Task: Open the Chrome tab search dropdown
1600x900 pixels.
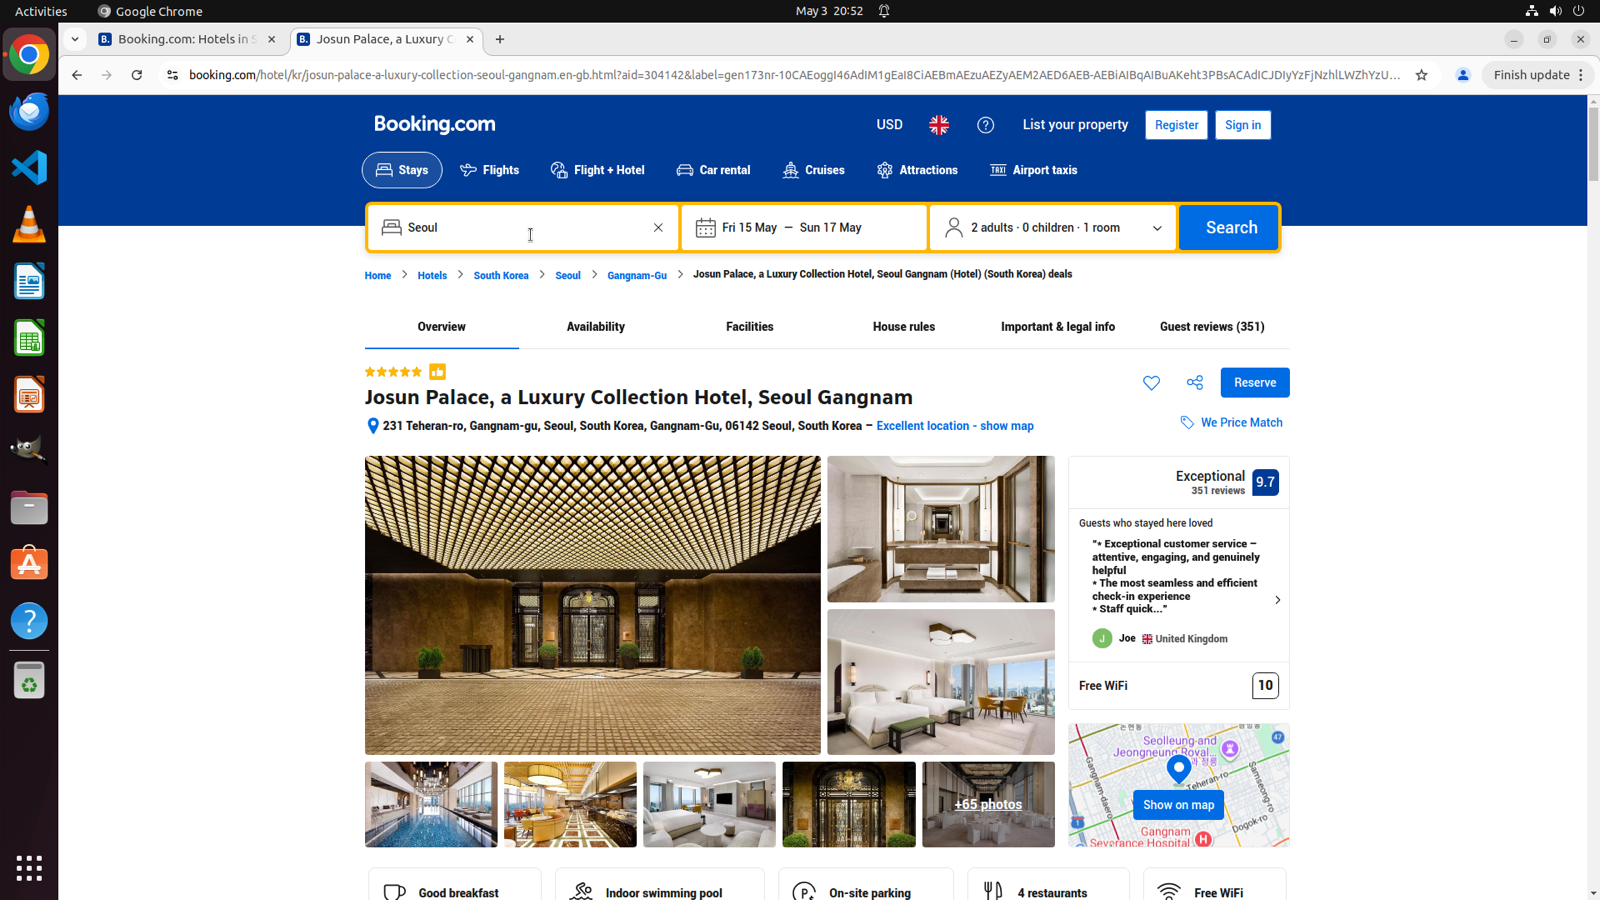Action: coord(75,39)
